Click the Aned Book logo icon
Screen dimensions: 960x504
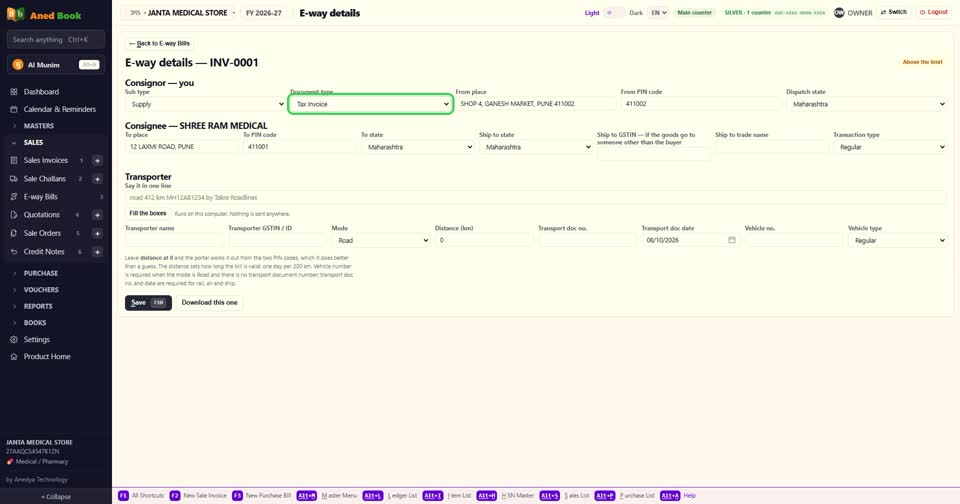point(15,14)
